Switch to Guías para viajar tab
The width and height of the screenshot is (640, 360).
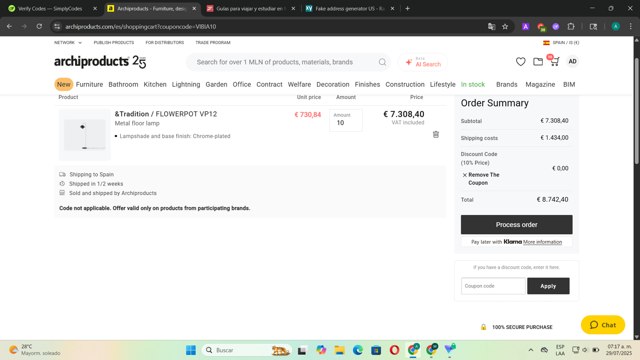(x=249, y=9)
